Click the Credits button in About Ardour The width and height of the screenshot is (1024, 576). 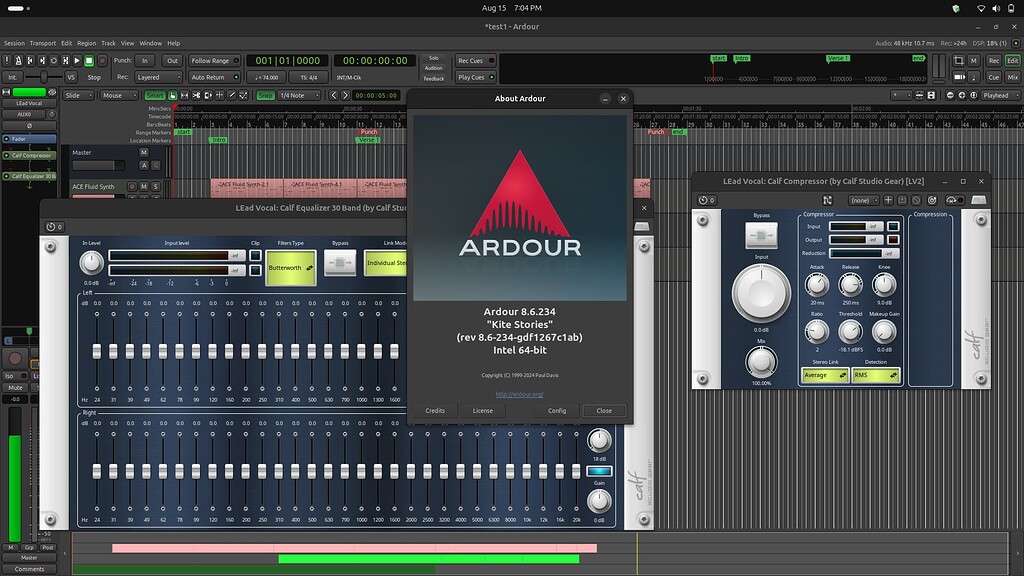point(435,411)
